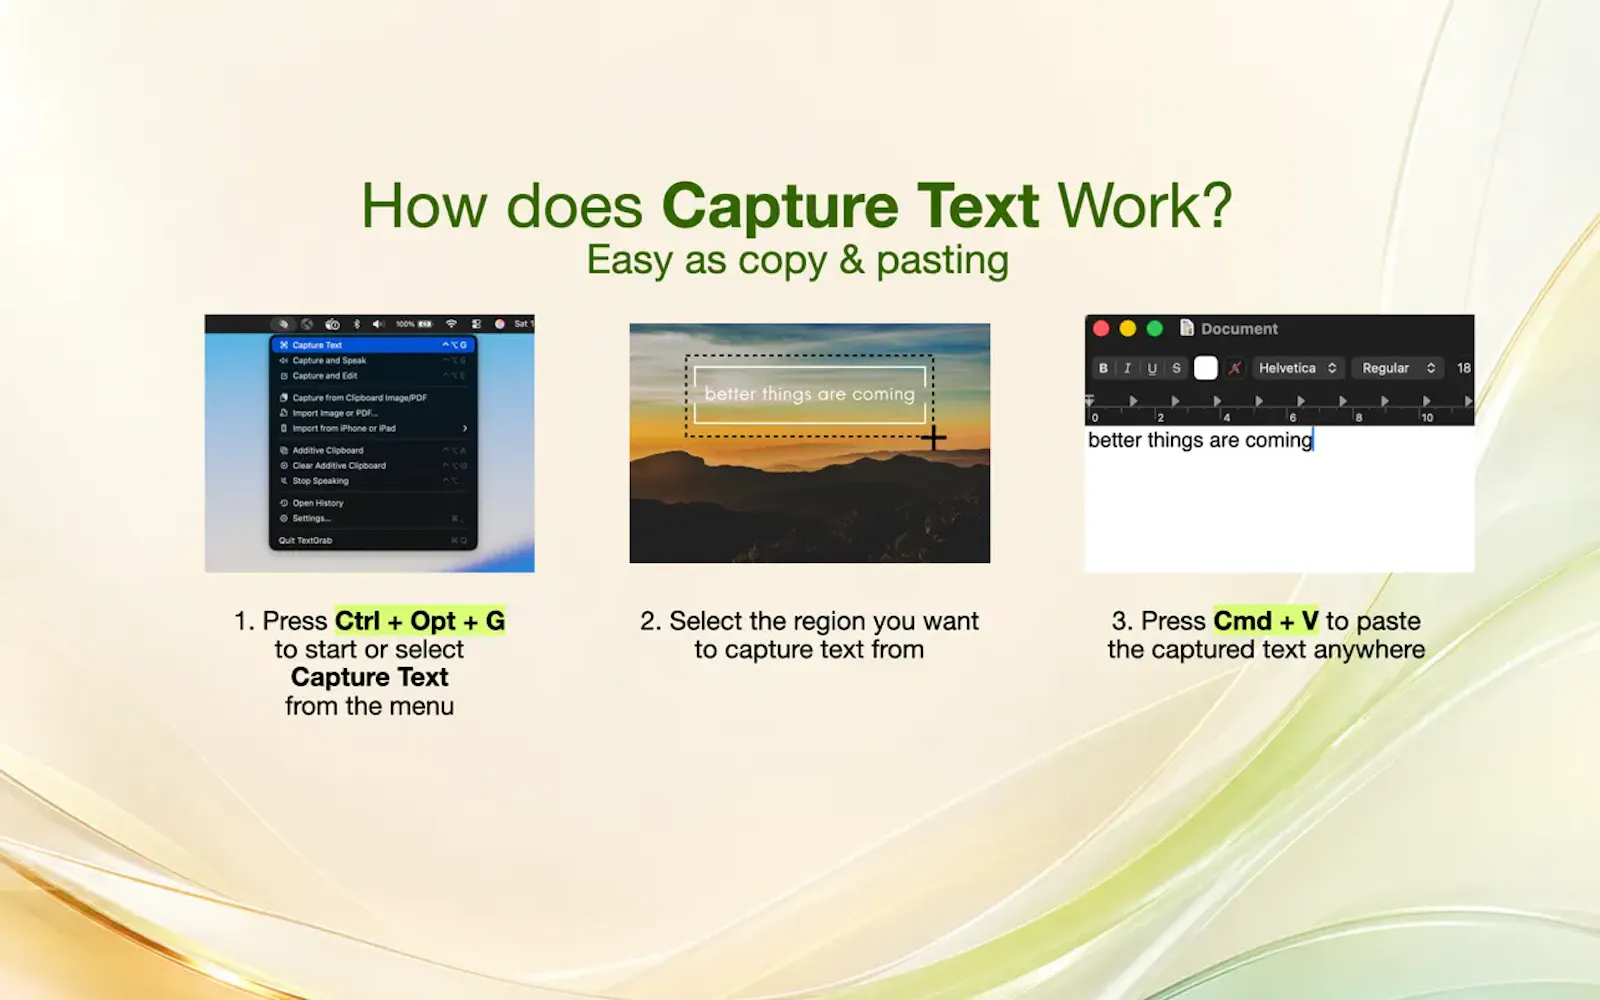
Task: Toggle italic with the I button
Action: click(x=1127, y=368)
